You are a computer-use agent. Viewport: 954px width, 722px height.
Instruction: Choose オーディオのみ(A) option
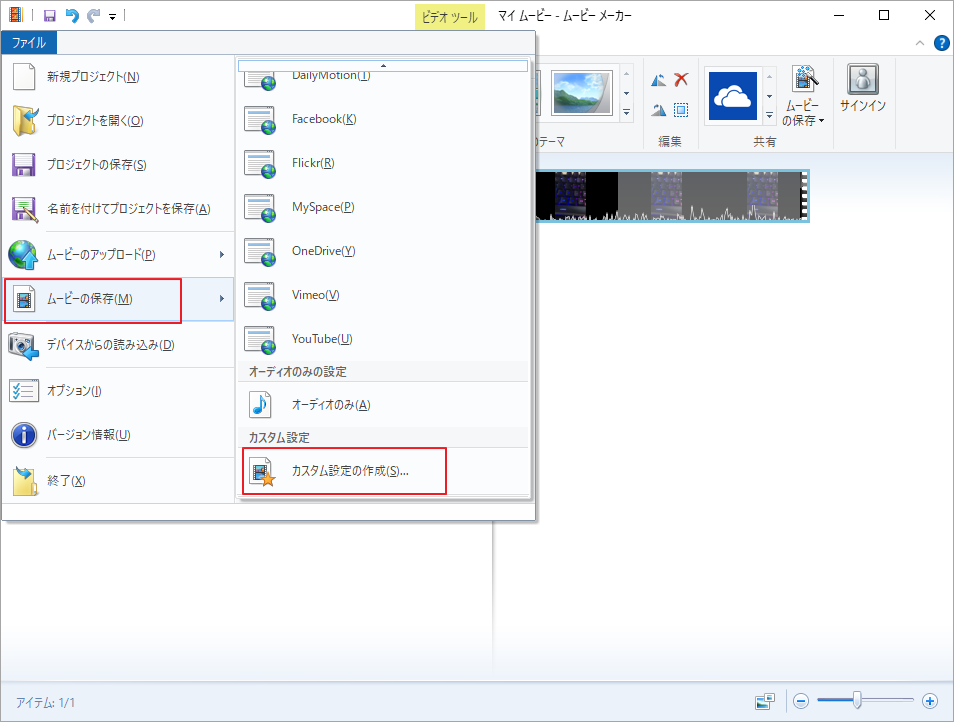(383, 405)
